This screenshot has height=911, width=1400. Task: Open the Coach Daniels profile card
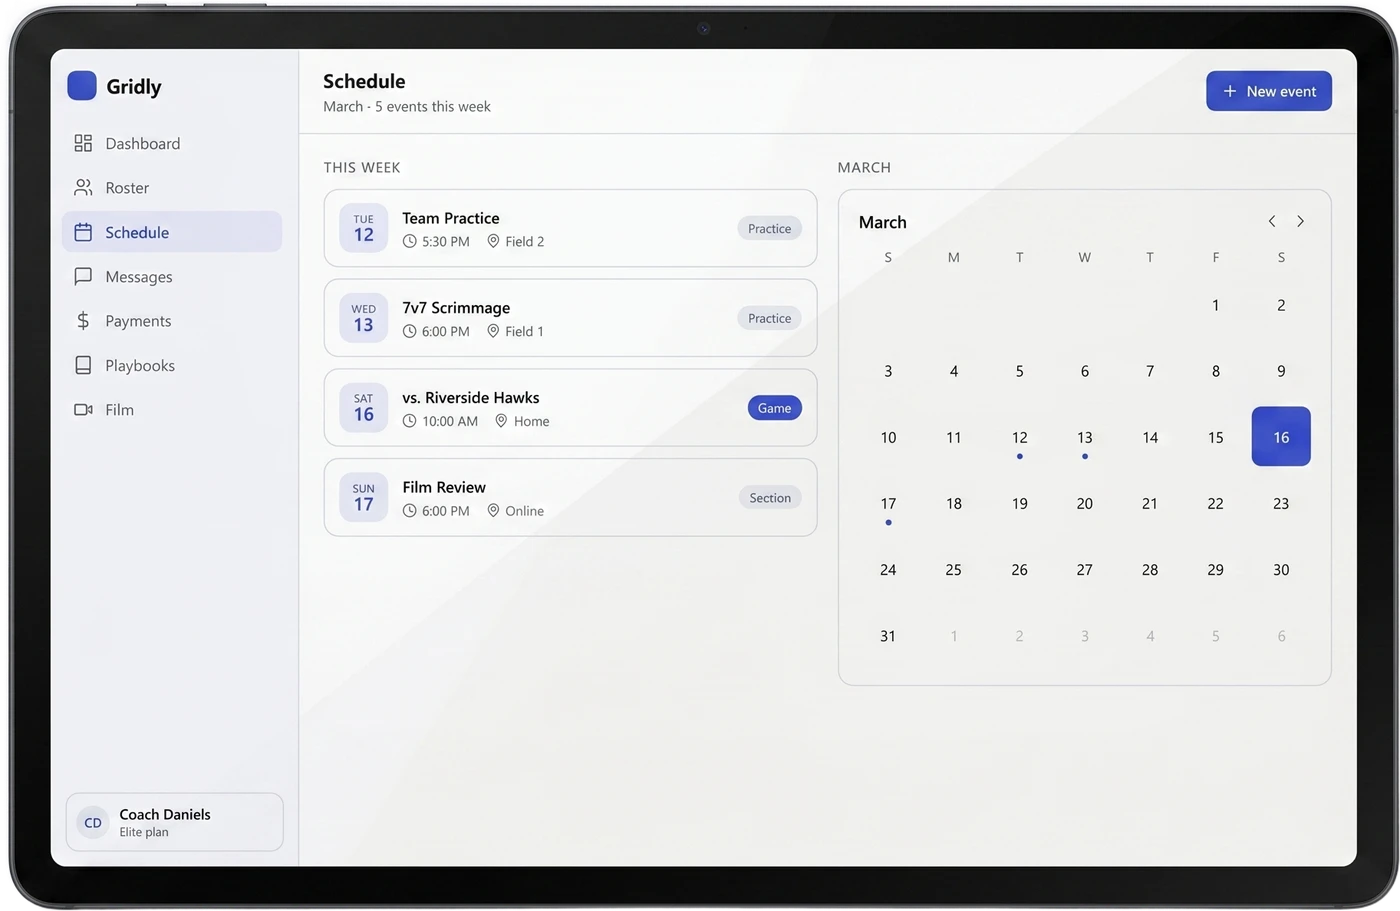[175, 822]
